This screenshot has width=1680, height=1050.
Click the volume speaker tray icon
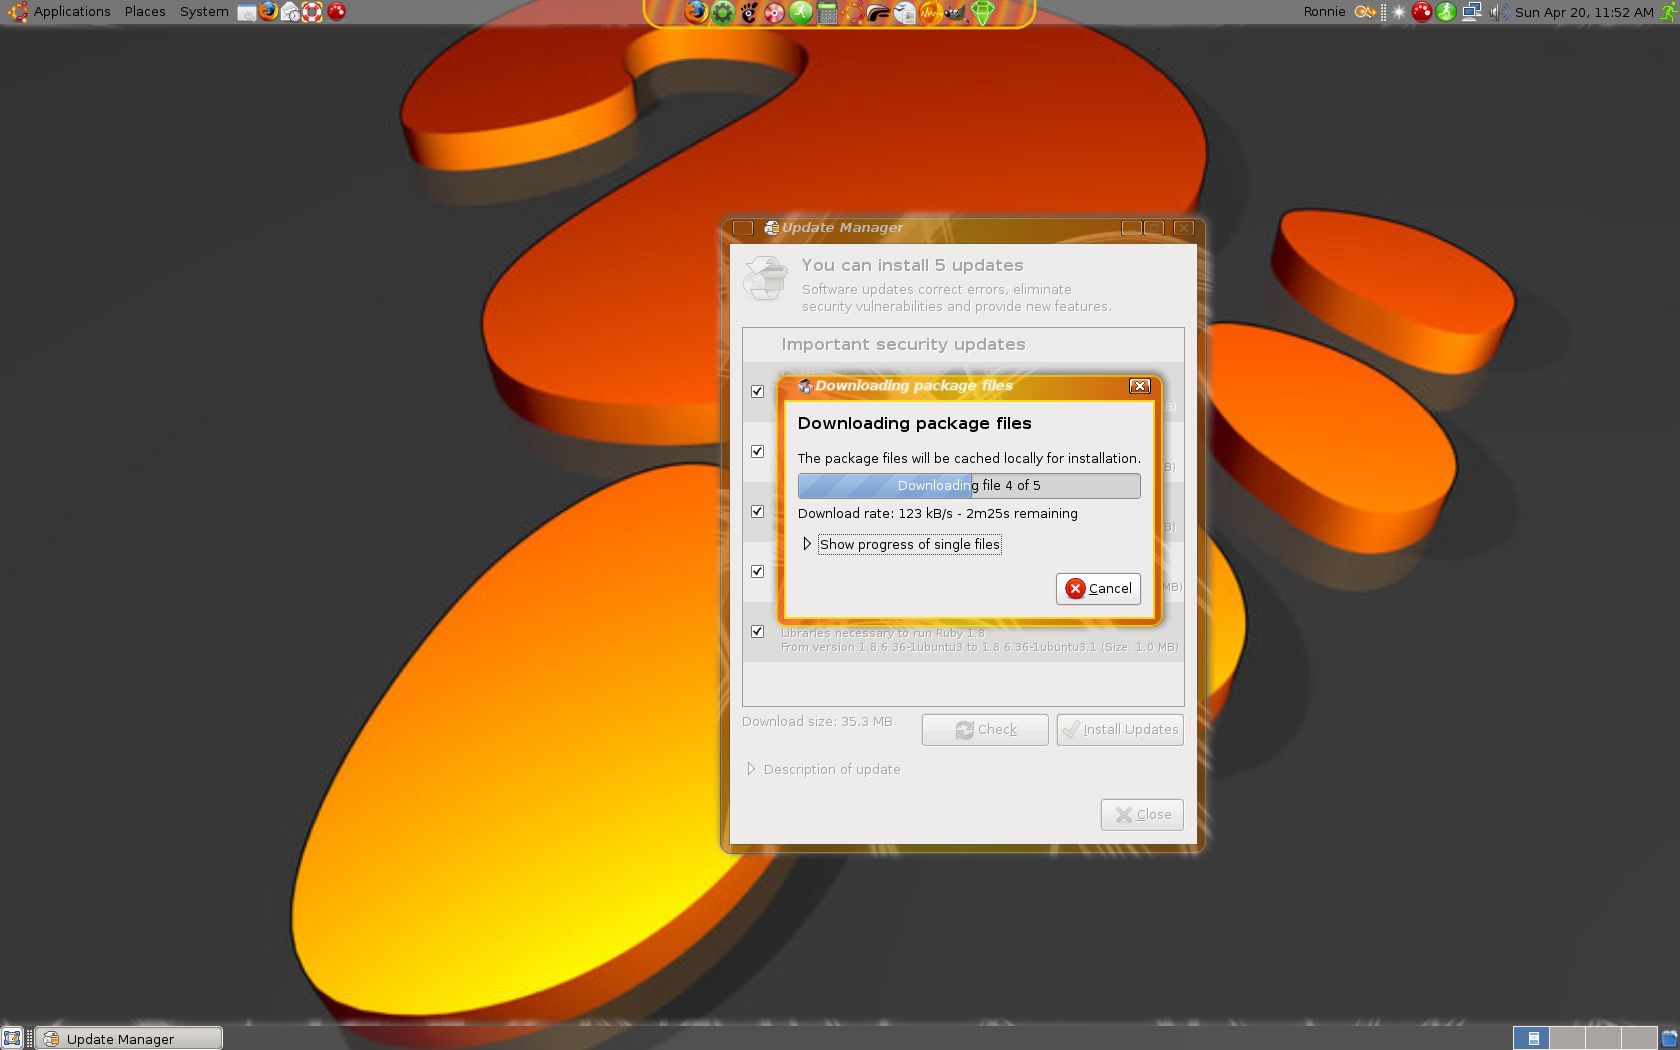[1499, 12]
